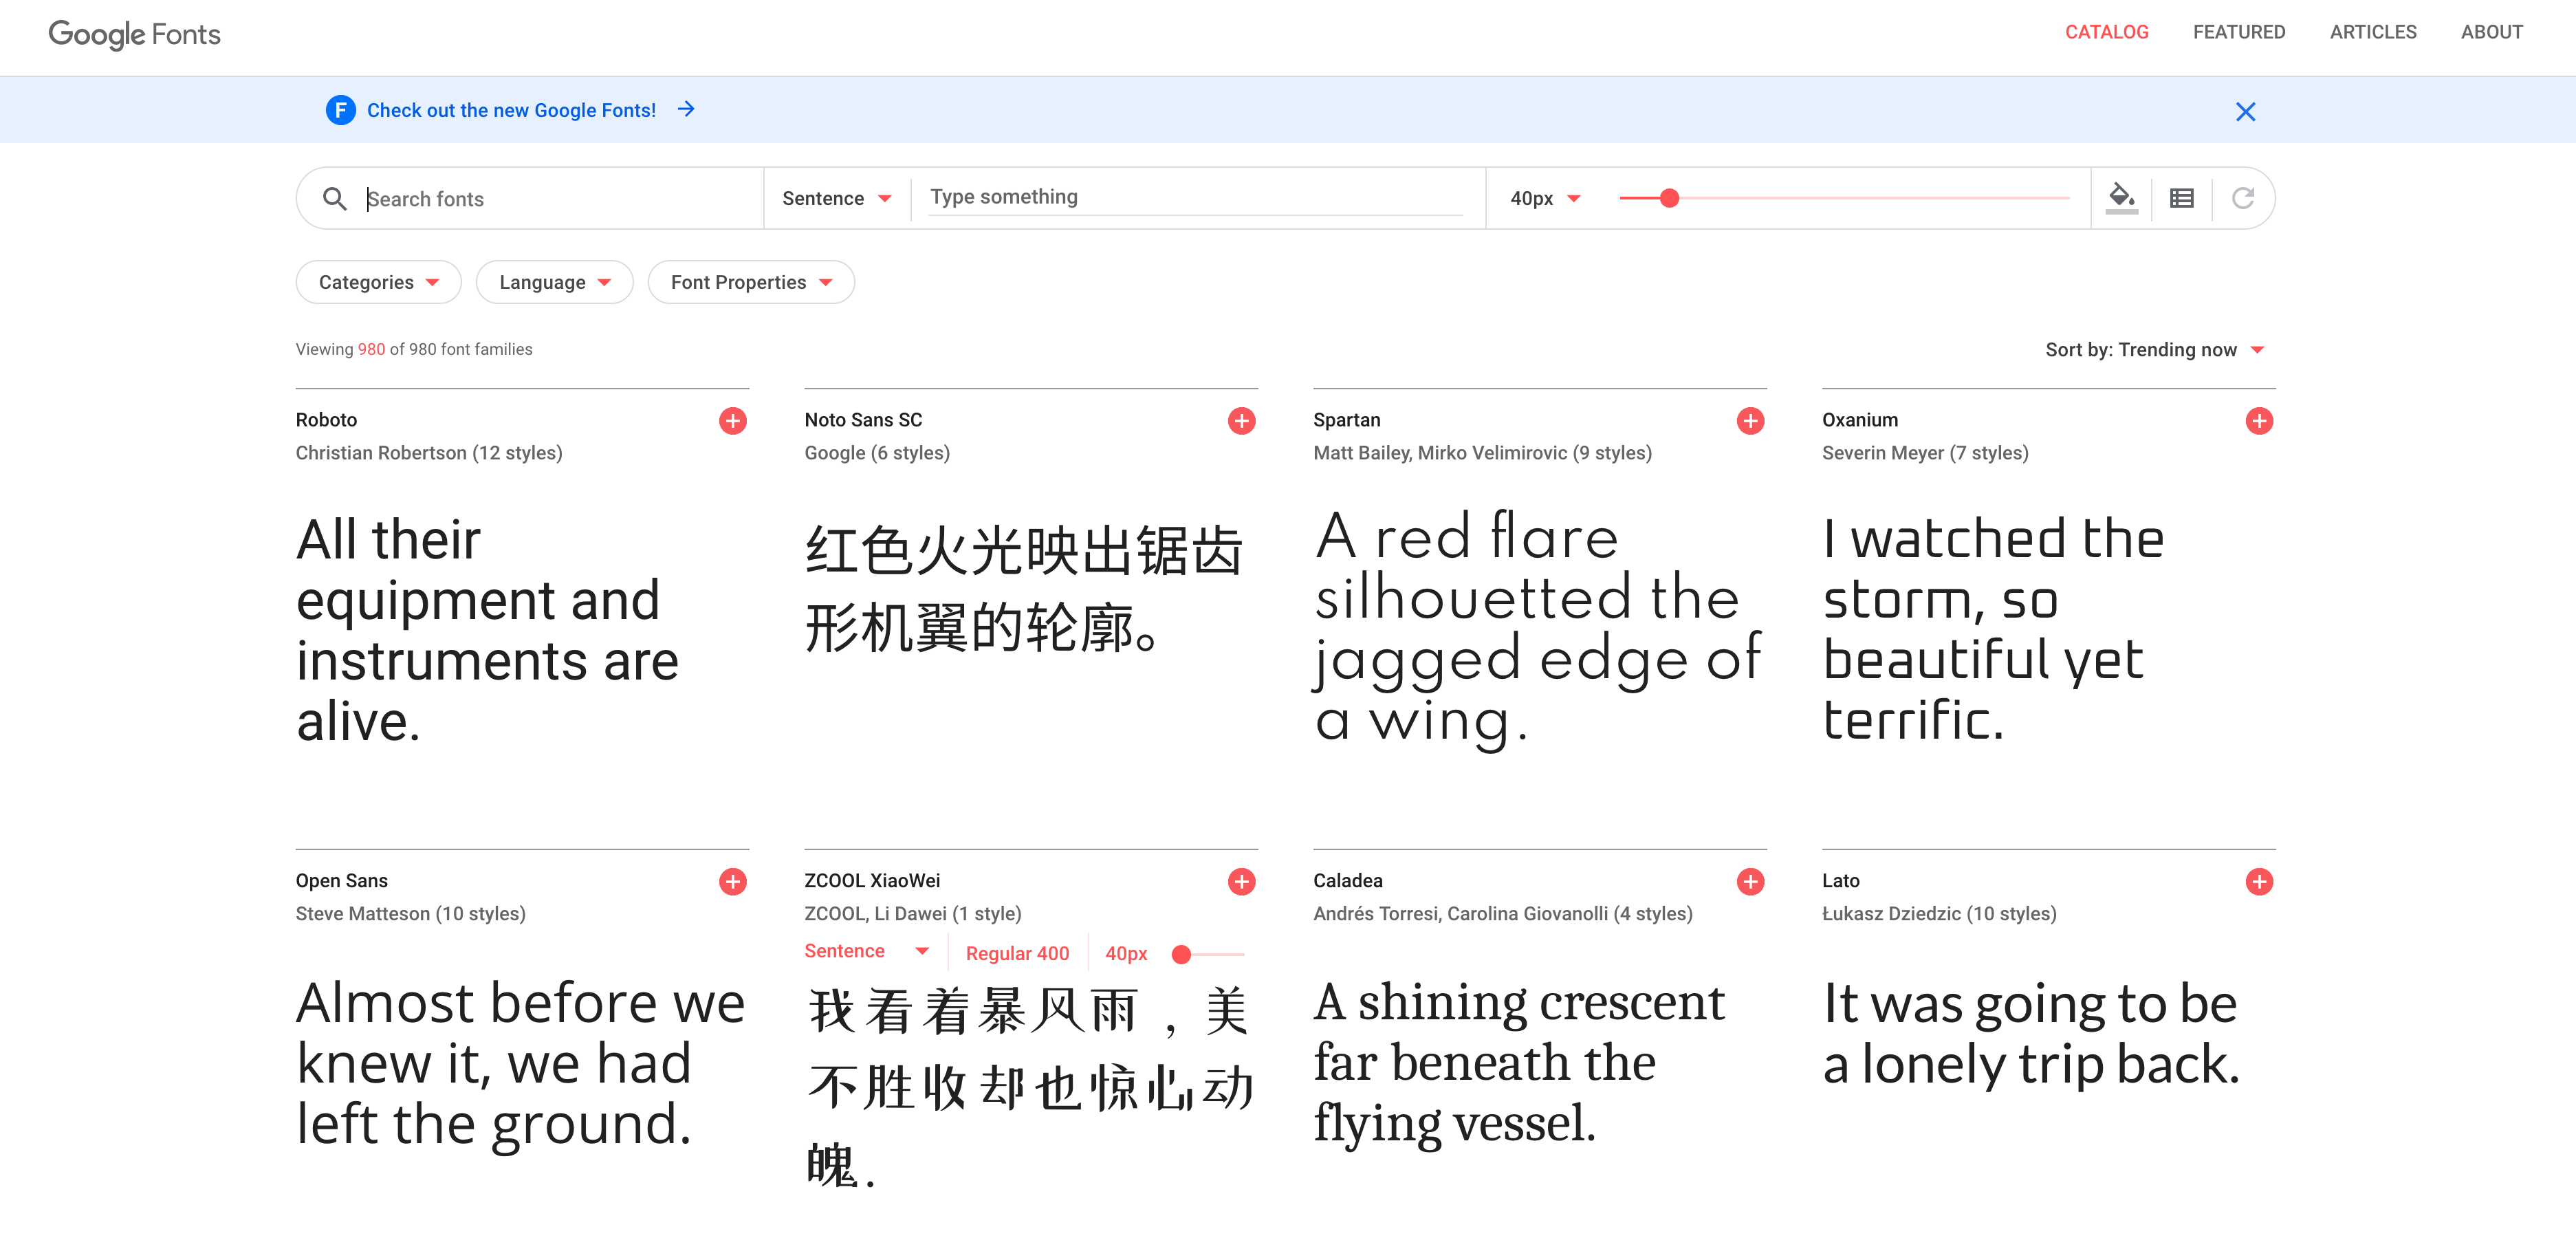Add Caladea font with plus icon
Viewport: 2576px width, 1238px height.
click(x=1750, y=882)
